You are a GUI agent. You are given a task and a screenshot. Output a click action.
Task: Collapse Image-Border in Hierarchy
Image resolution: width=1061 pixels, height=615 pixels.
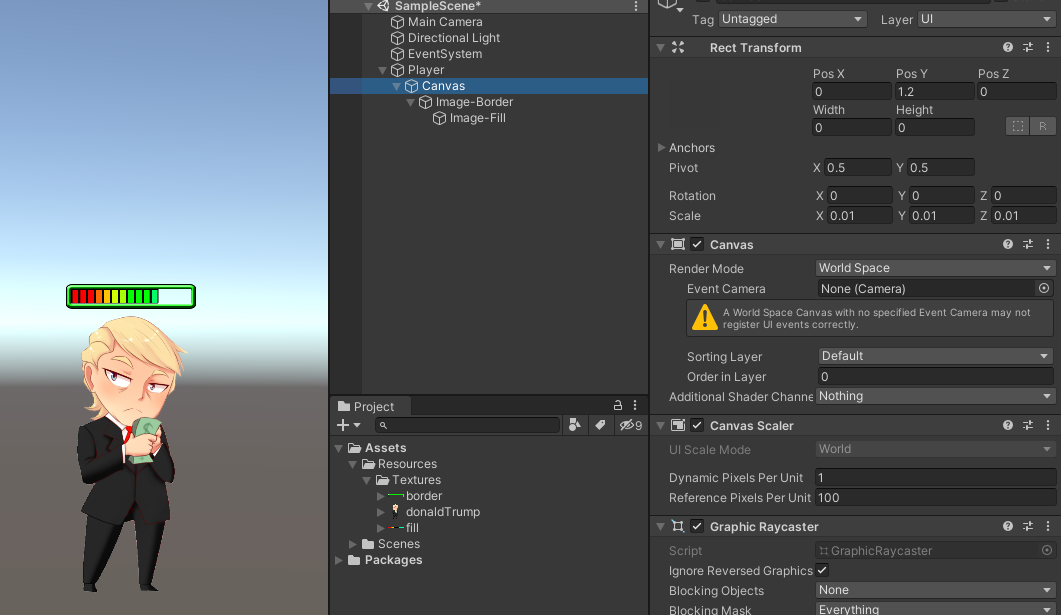pyautogui.click(x=411, y=102)
